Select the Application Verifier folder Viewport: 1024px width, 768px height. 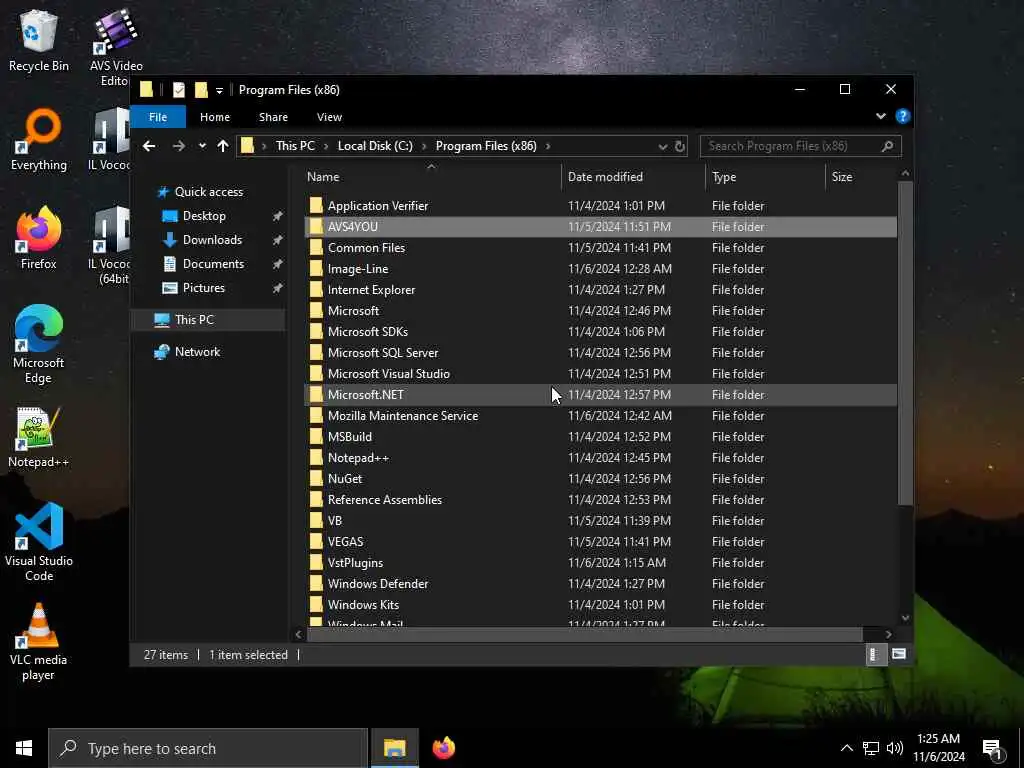[x=600, y=206]
